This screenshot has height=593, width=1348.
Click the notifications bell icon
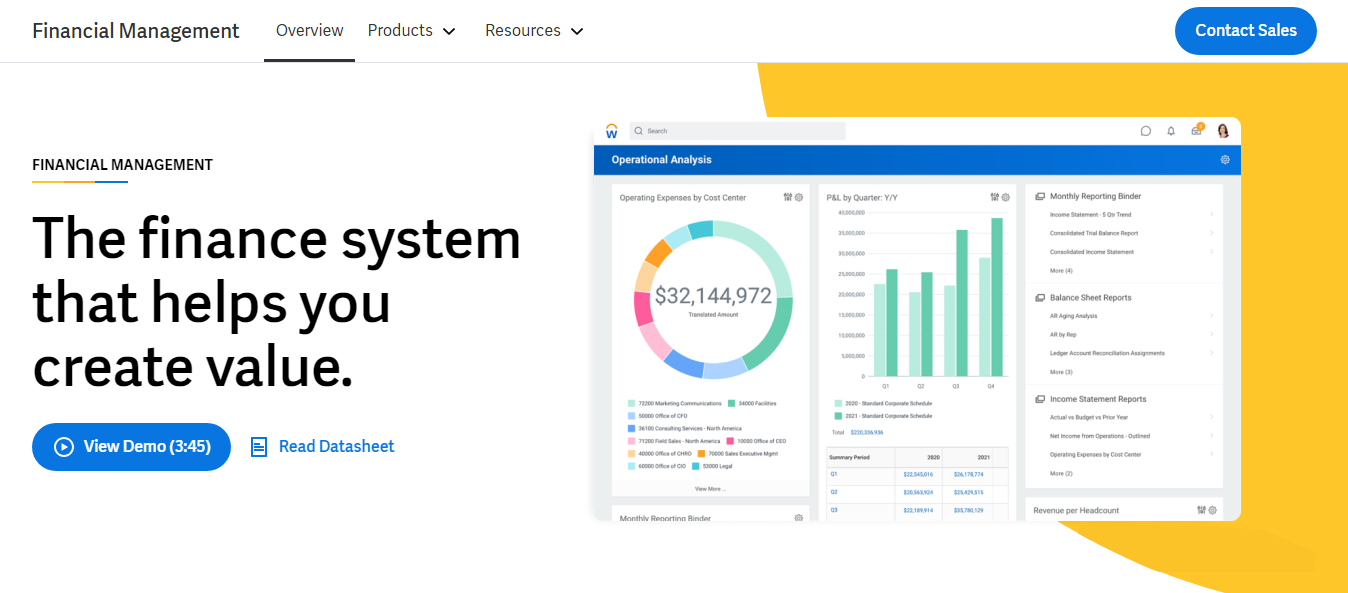click(1171, 131)
